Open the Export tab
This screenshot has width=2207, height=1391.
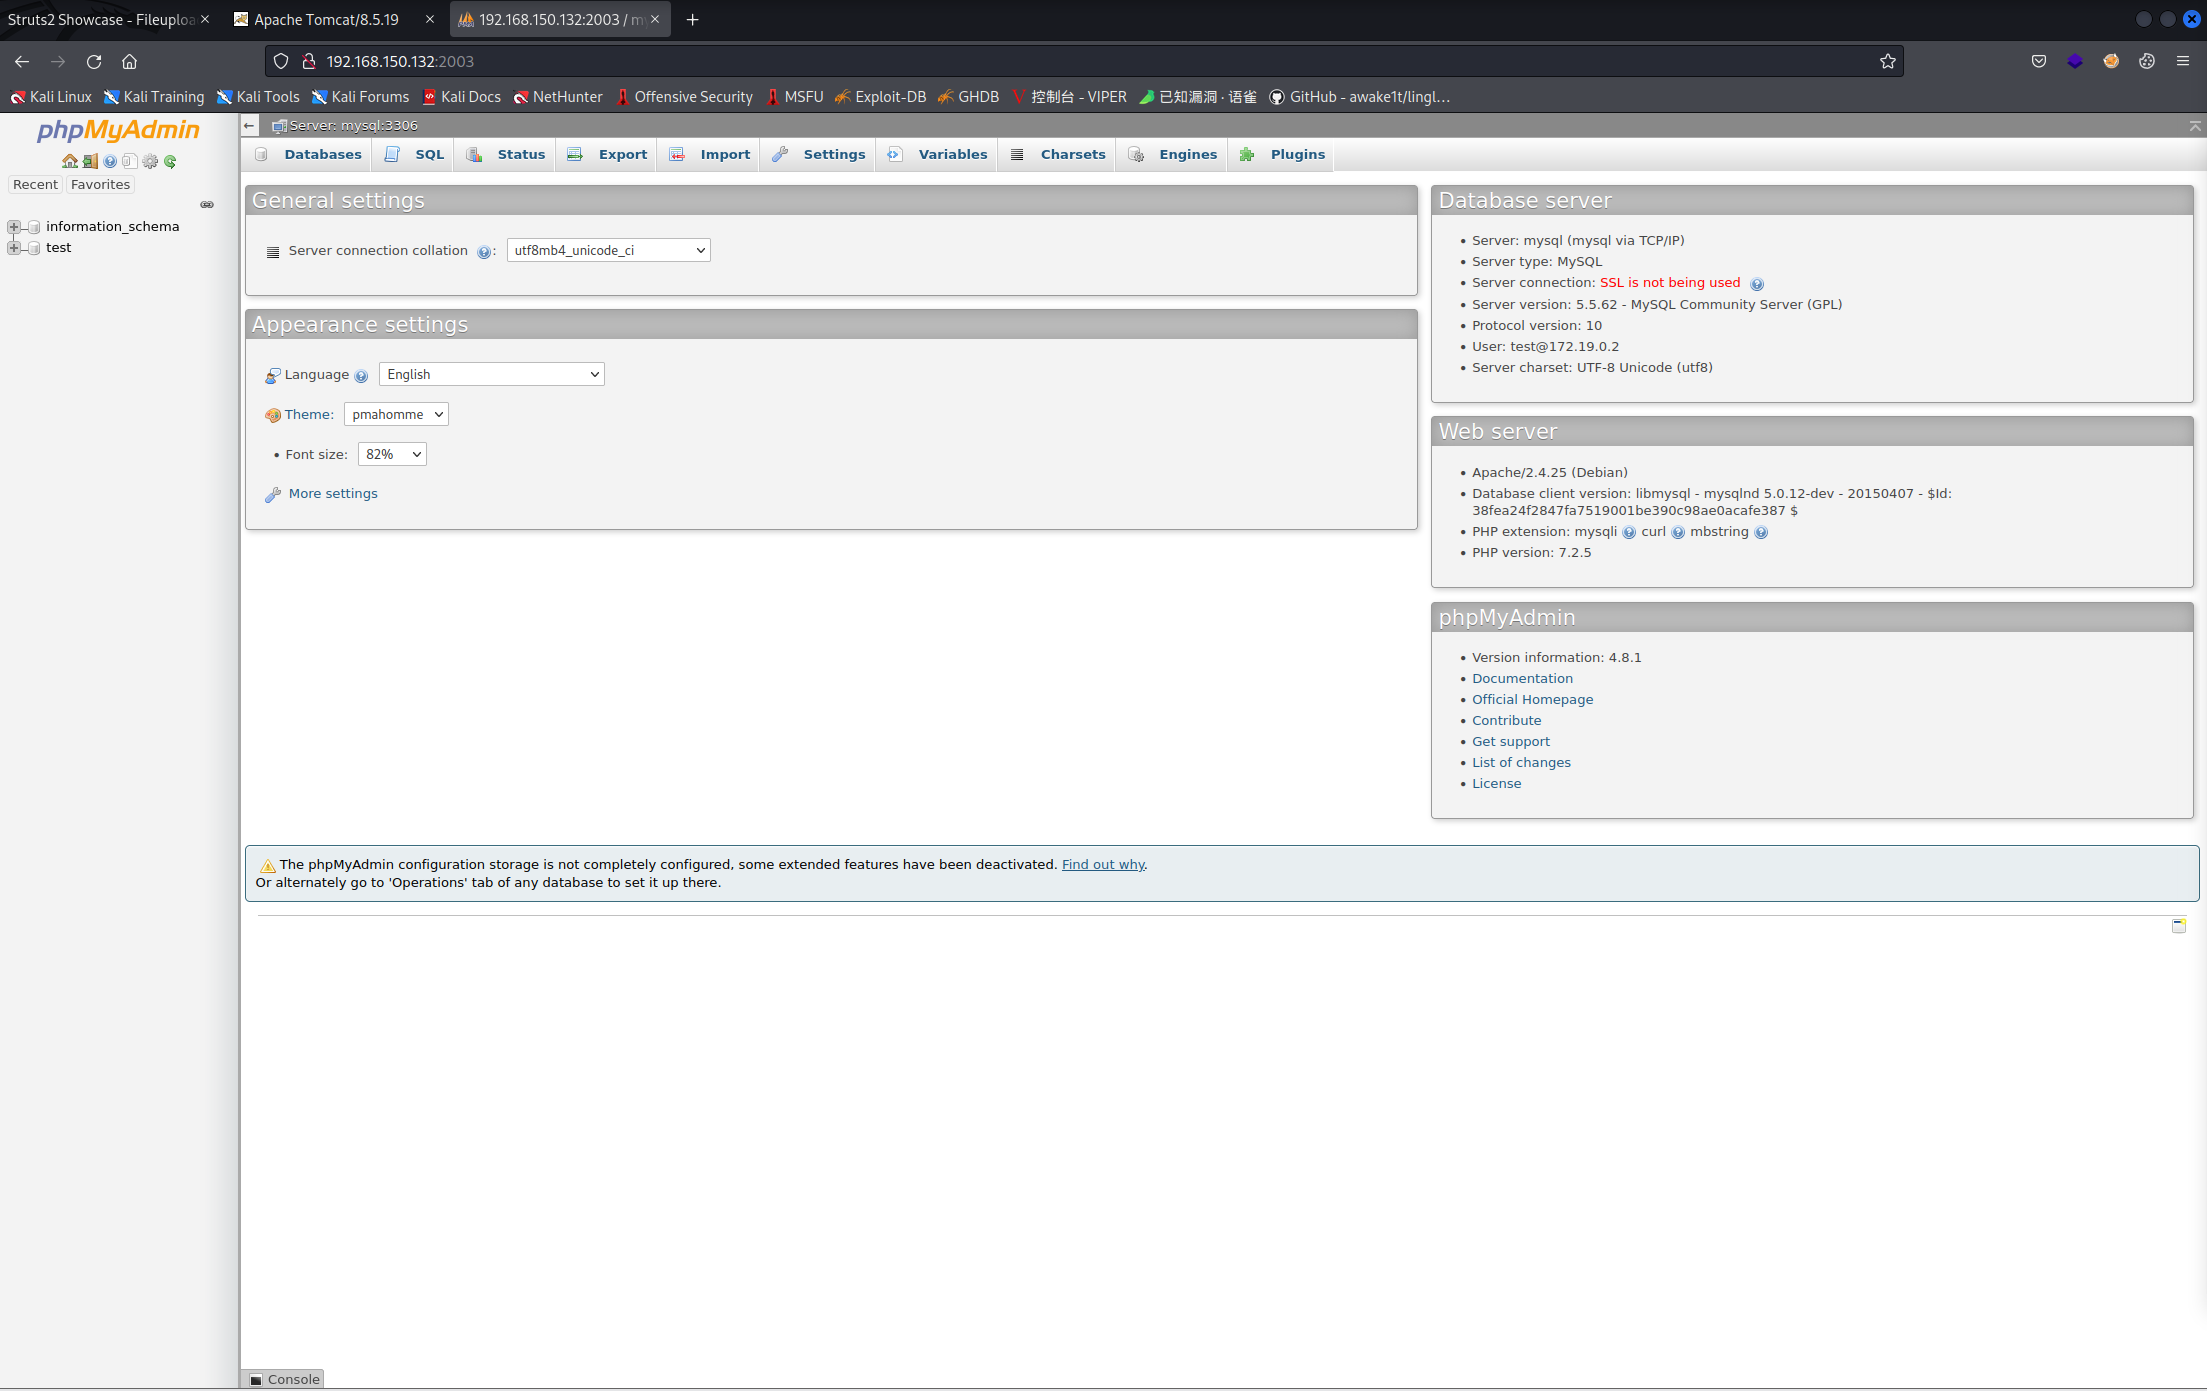tap(607, 155)
